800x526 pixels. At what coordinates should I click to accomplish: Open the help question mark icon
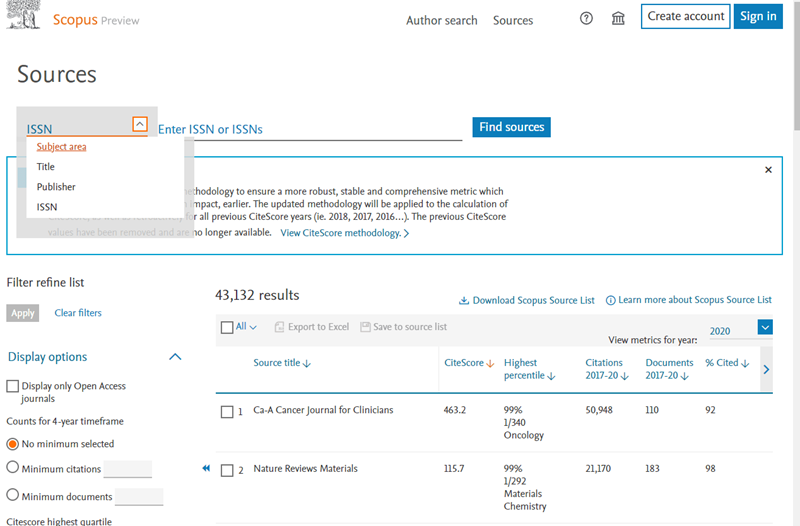pos(586,19)
